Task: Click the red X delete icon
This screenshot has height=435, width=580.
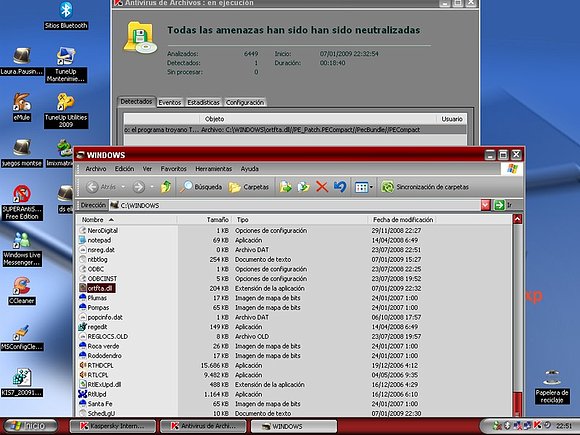Action: click(x=322, y=187)
